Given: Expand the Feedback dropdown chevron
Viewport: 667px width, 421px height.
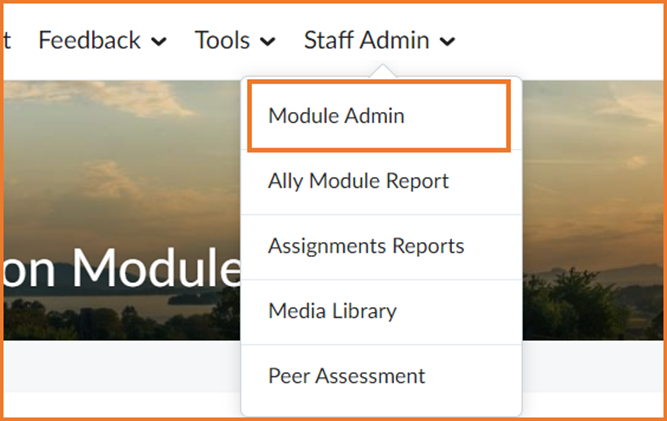Looking at the screenshot, I should [x=159, y=42].
